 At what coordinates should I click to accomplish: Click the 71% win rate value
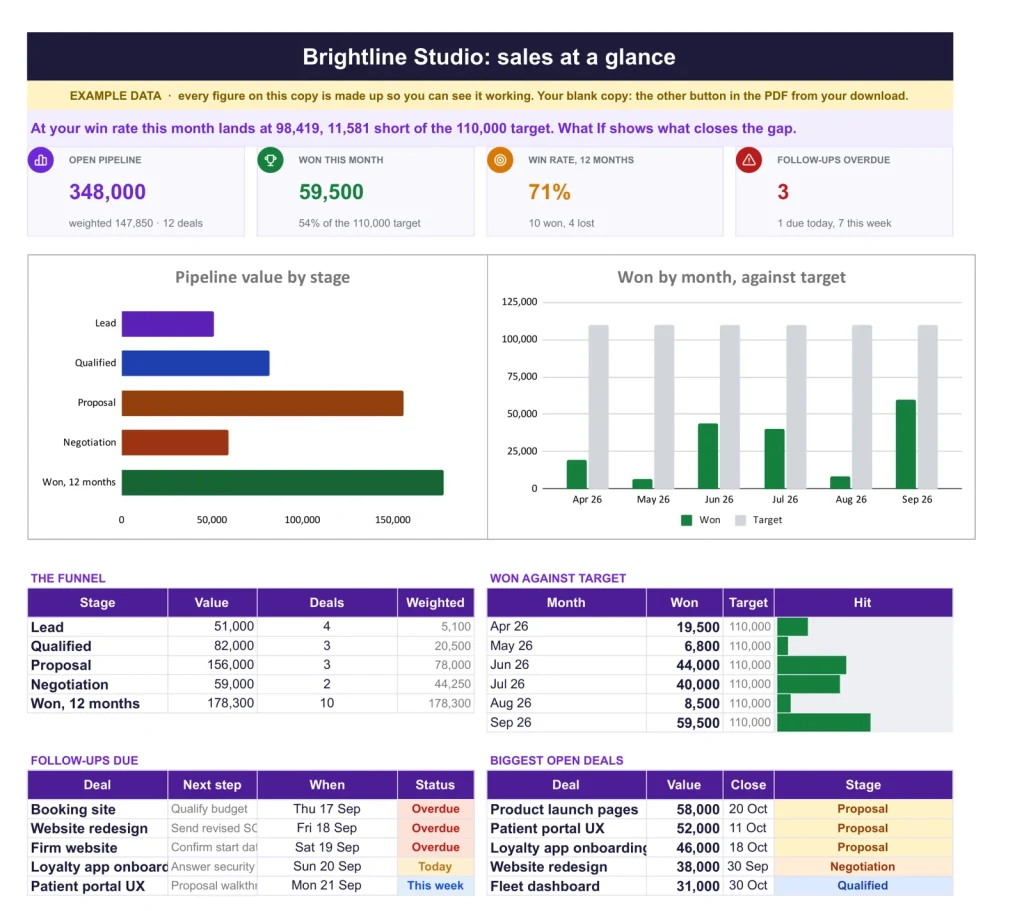[x=549, y=192]
